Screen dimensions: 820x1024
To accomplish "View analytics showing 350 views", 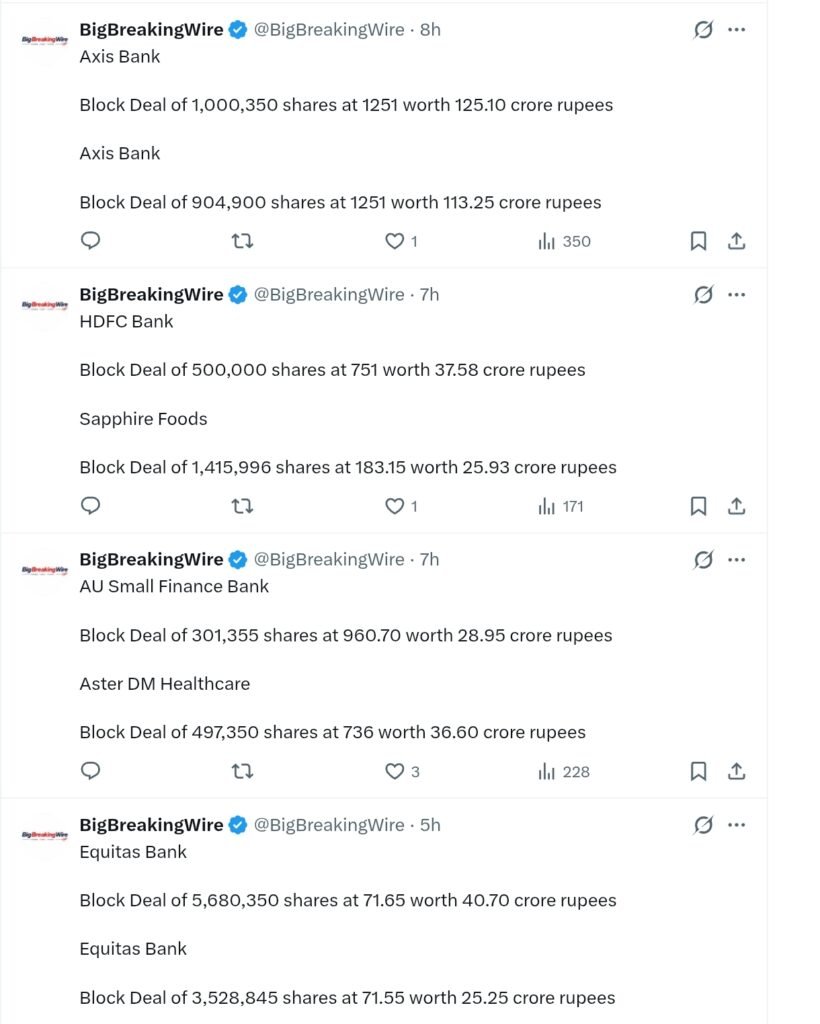I will [565, 242].
